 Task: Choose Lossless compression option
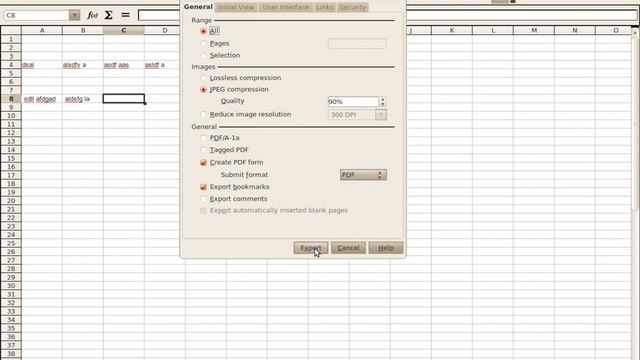[203, 78]
